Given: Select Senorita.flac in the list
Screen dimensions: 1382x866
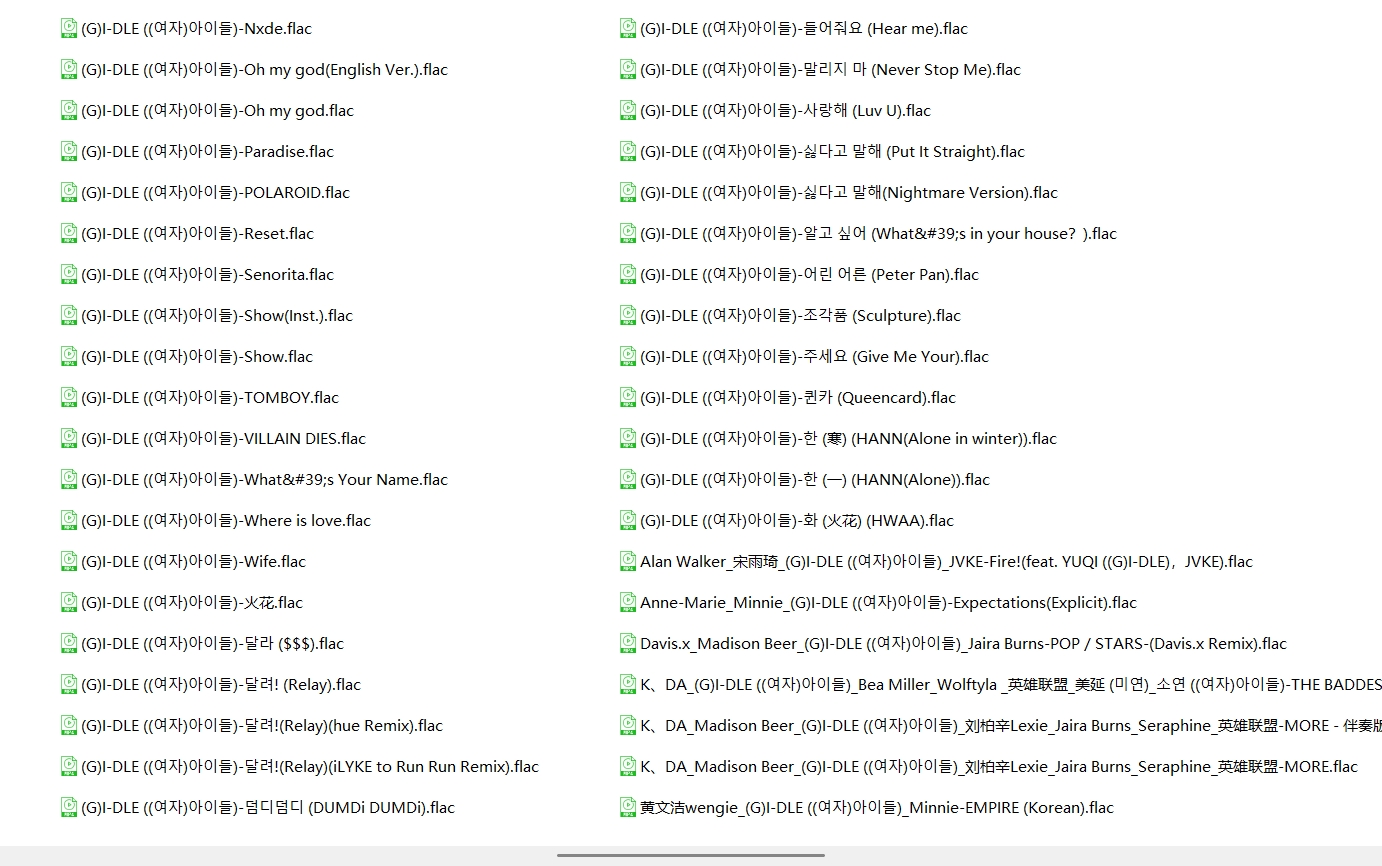Looking at the screenshot, I should click(207, 274).
